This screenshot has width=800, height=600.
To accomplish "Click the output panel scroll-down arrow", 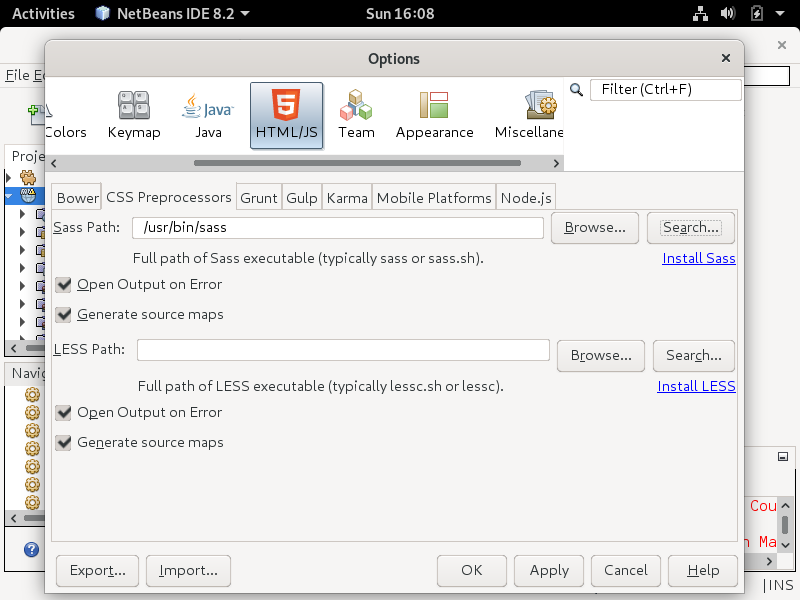I will click(x=785, y=545).
